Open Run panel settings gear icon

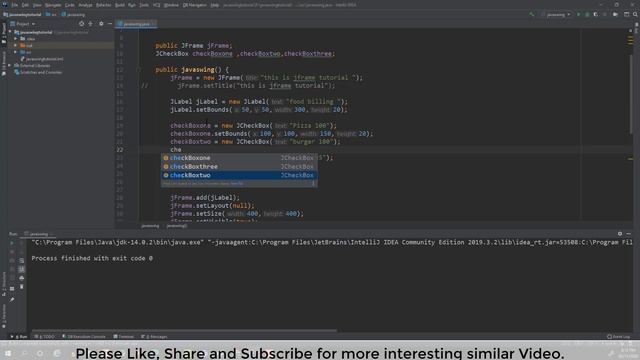tap(620, 234)
